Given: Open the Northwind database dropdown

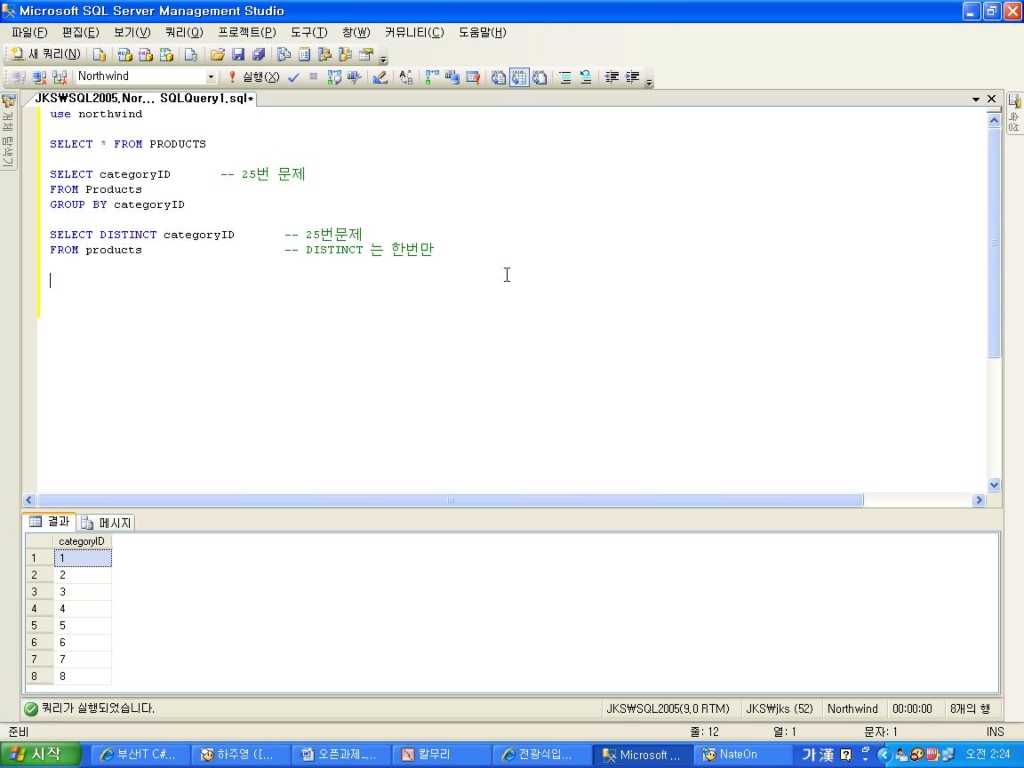Looking at the screenshot, I should [211, 77].
